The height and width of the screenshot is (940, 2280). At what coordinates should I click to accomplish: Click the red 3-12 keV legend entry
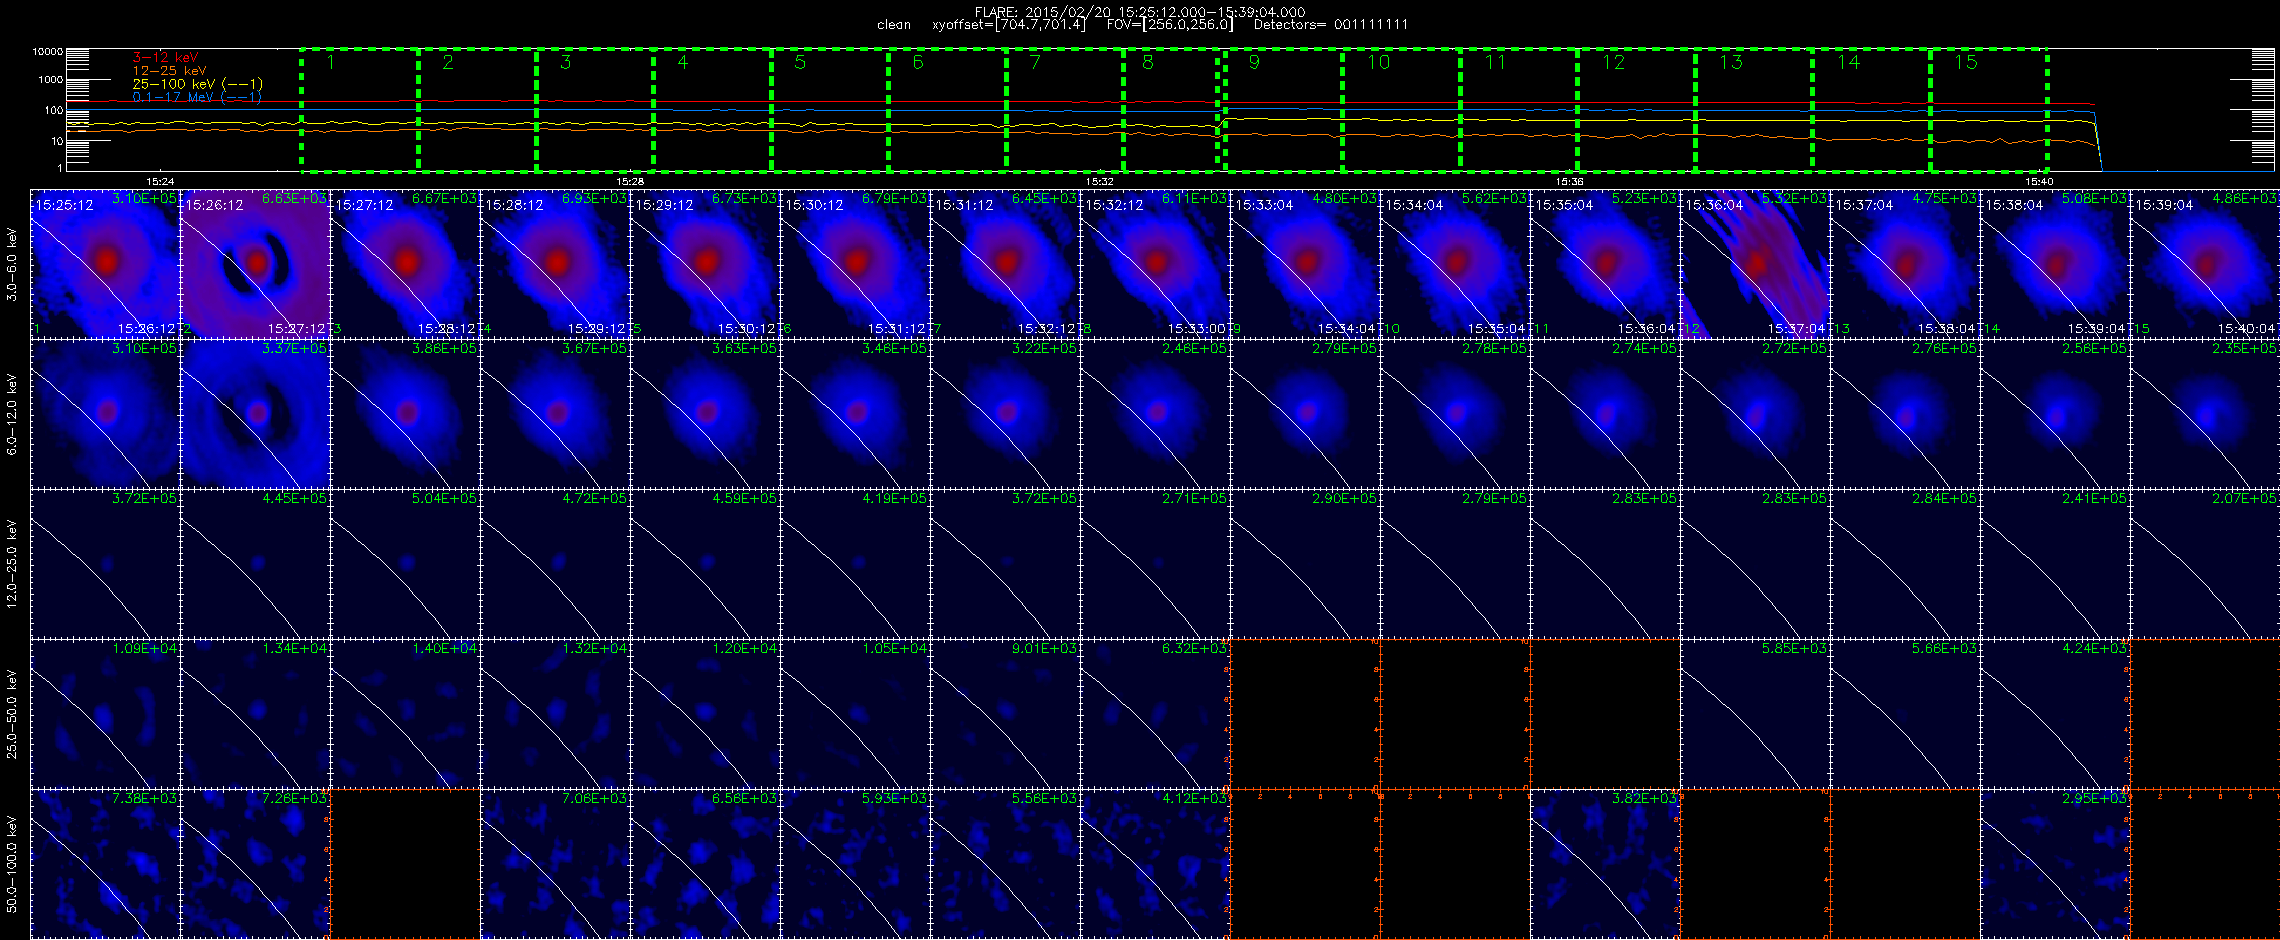tap(165, 58)
